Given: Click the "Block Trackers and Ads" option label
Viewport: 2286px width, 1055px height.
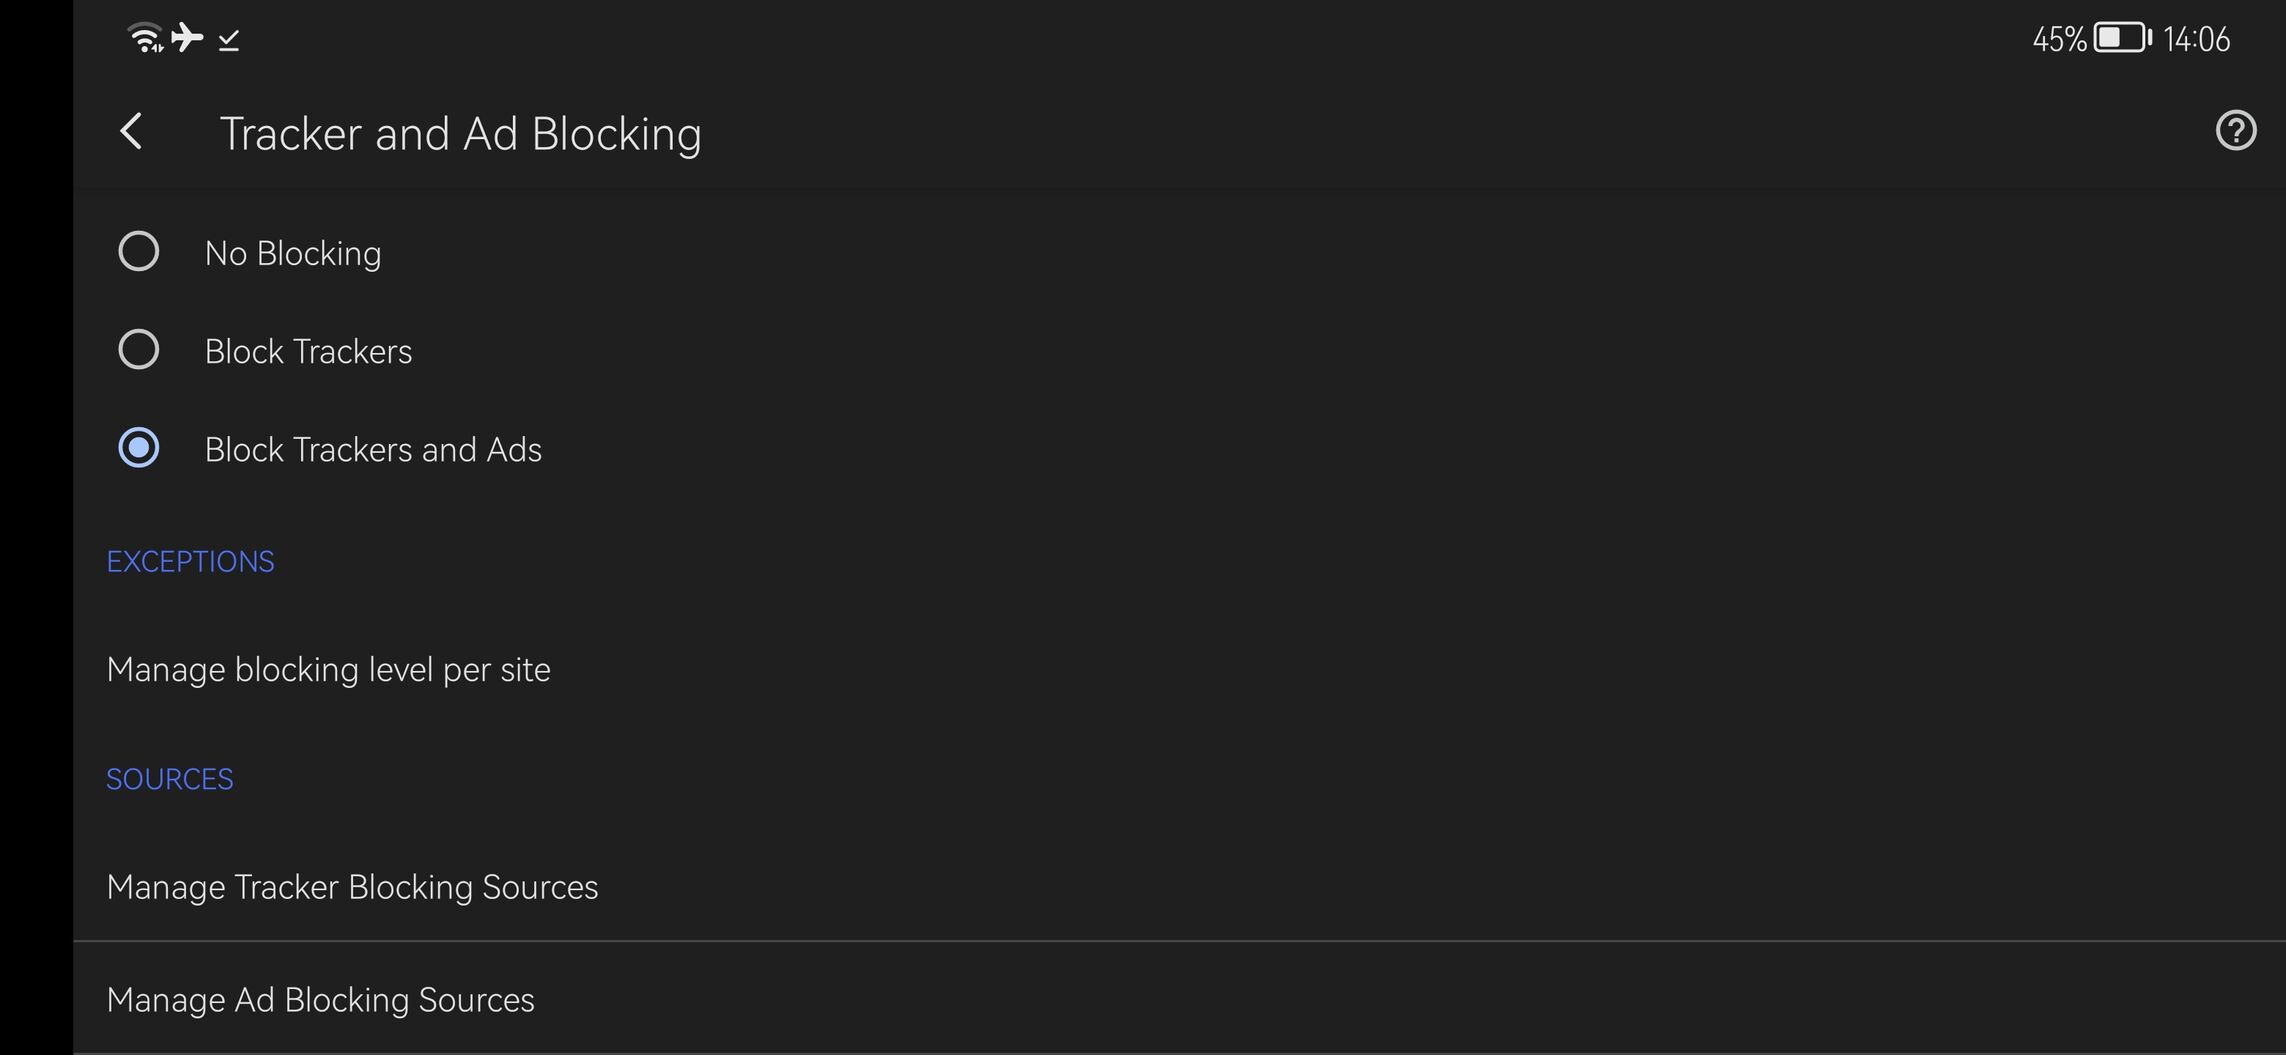Looking at the screenshot, I should point(373,450).
